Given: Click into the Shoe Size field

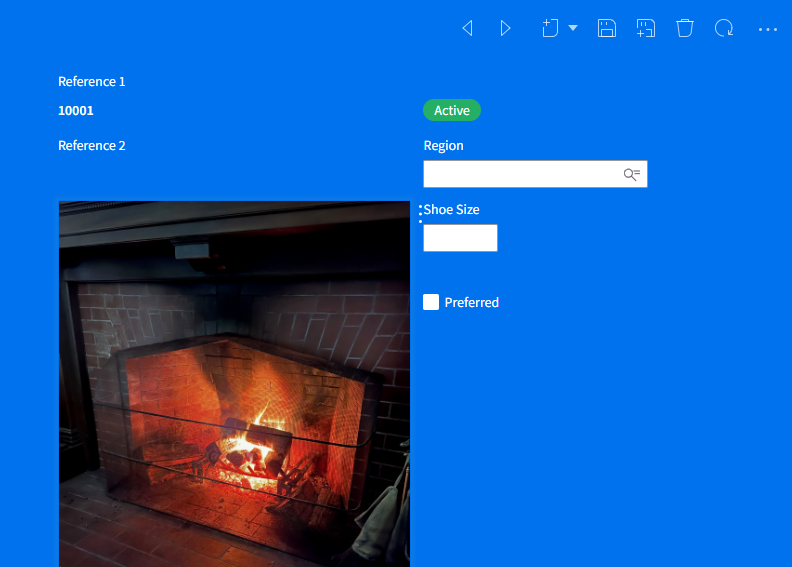Looking at the screenshot, I should (x=460, y=238).
